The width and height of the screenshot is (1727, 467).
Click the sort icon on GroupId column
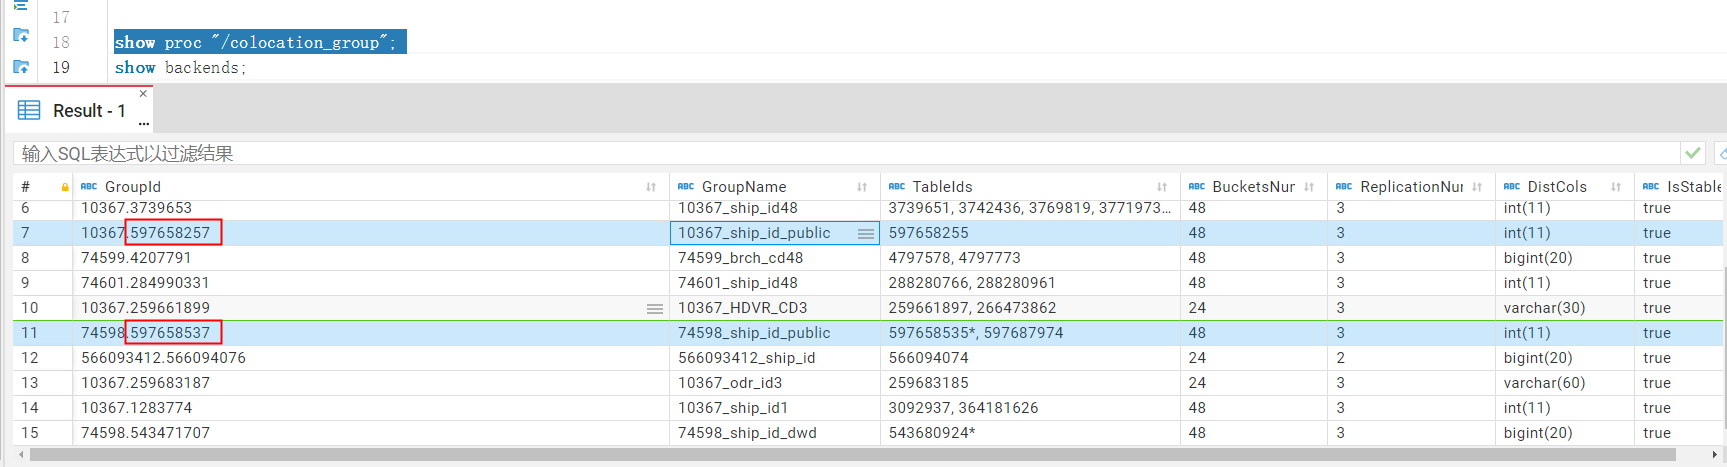[651, 187]
